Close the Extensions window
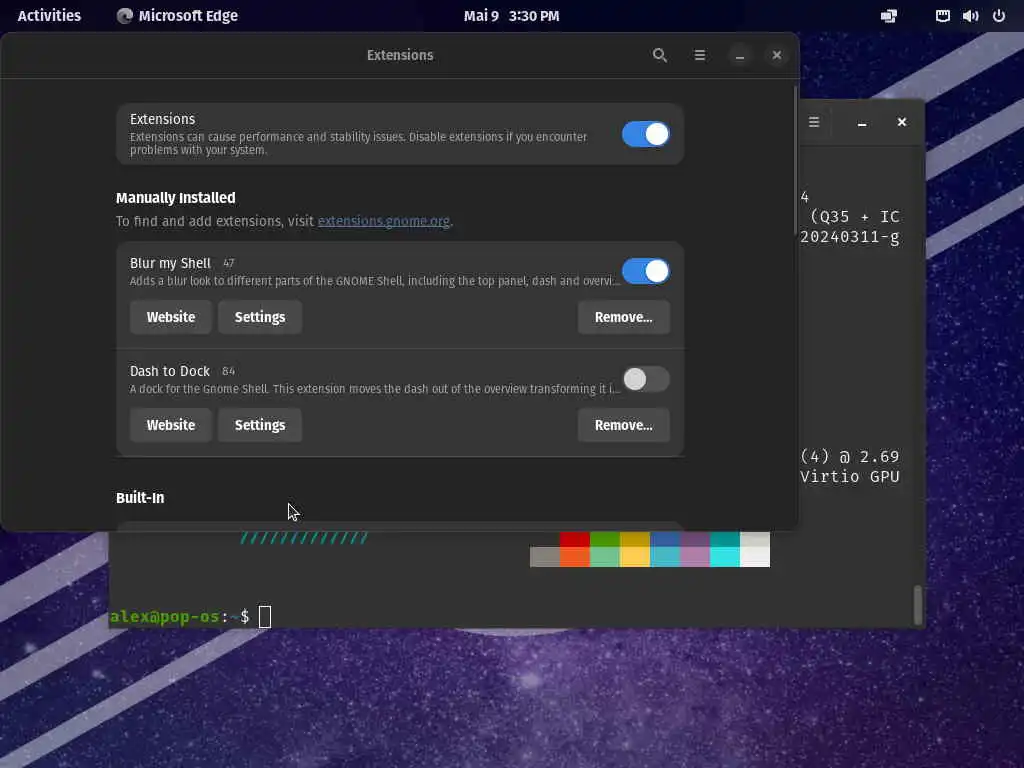This screenshot has height=768, width=1024. point(776,56)
